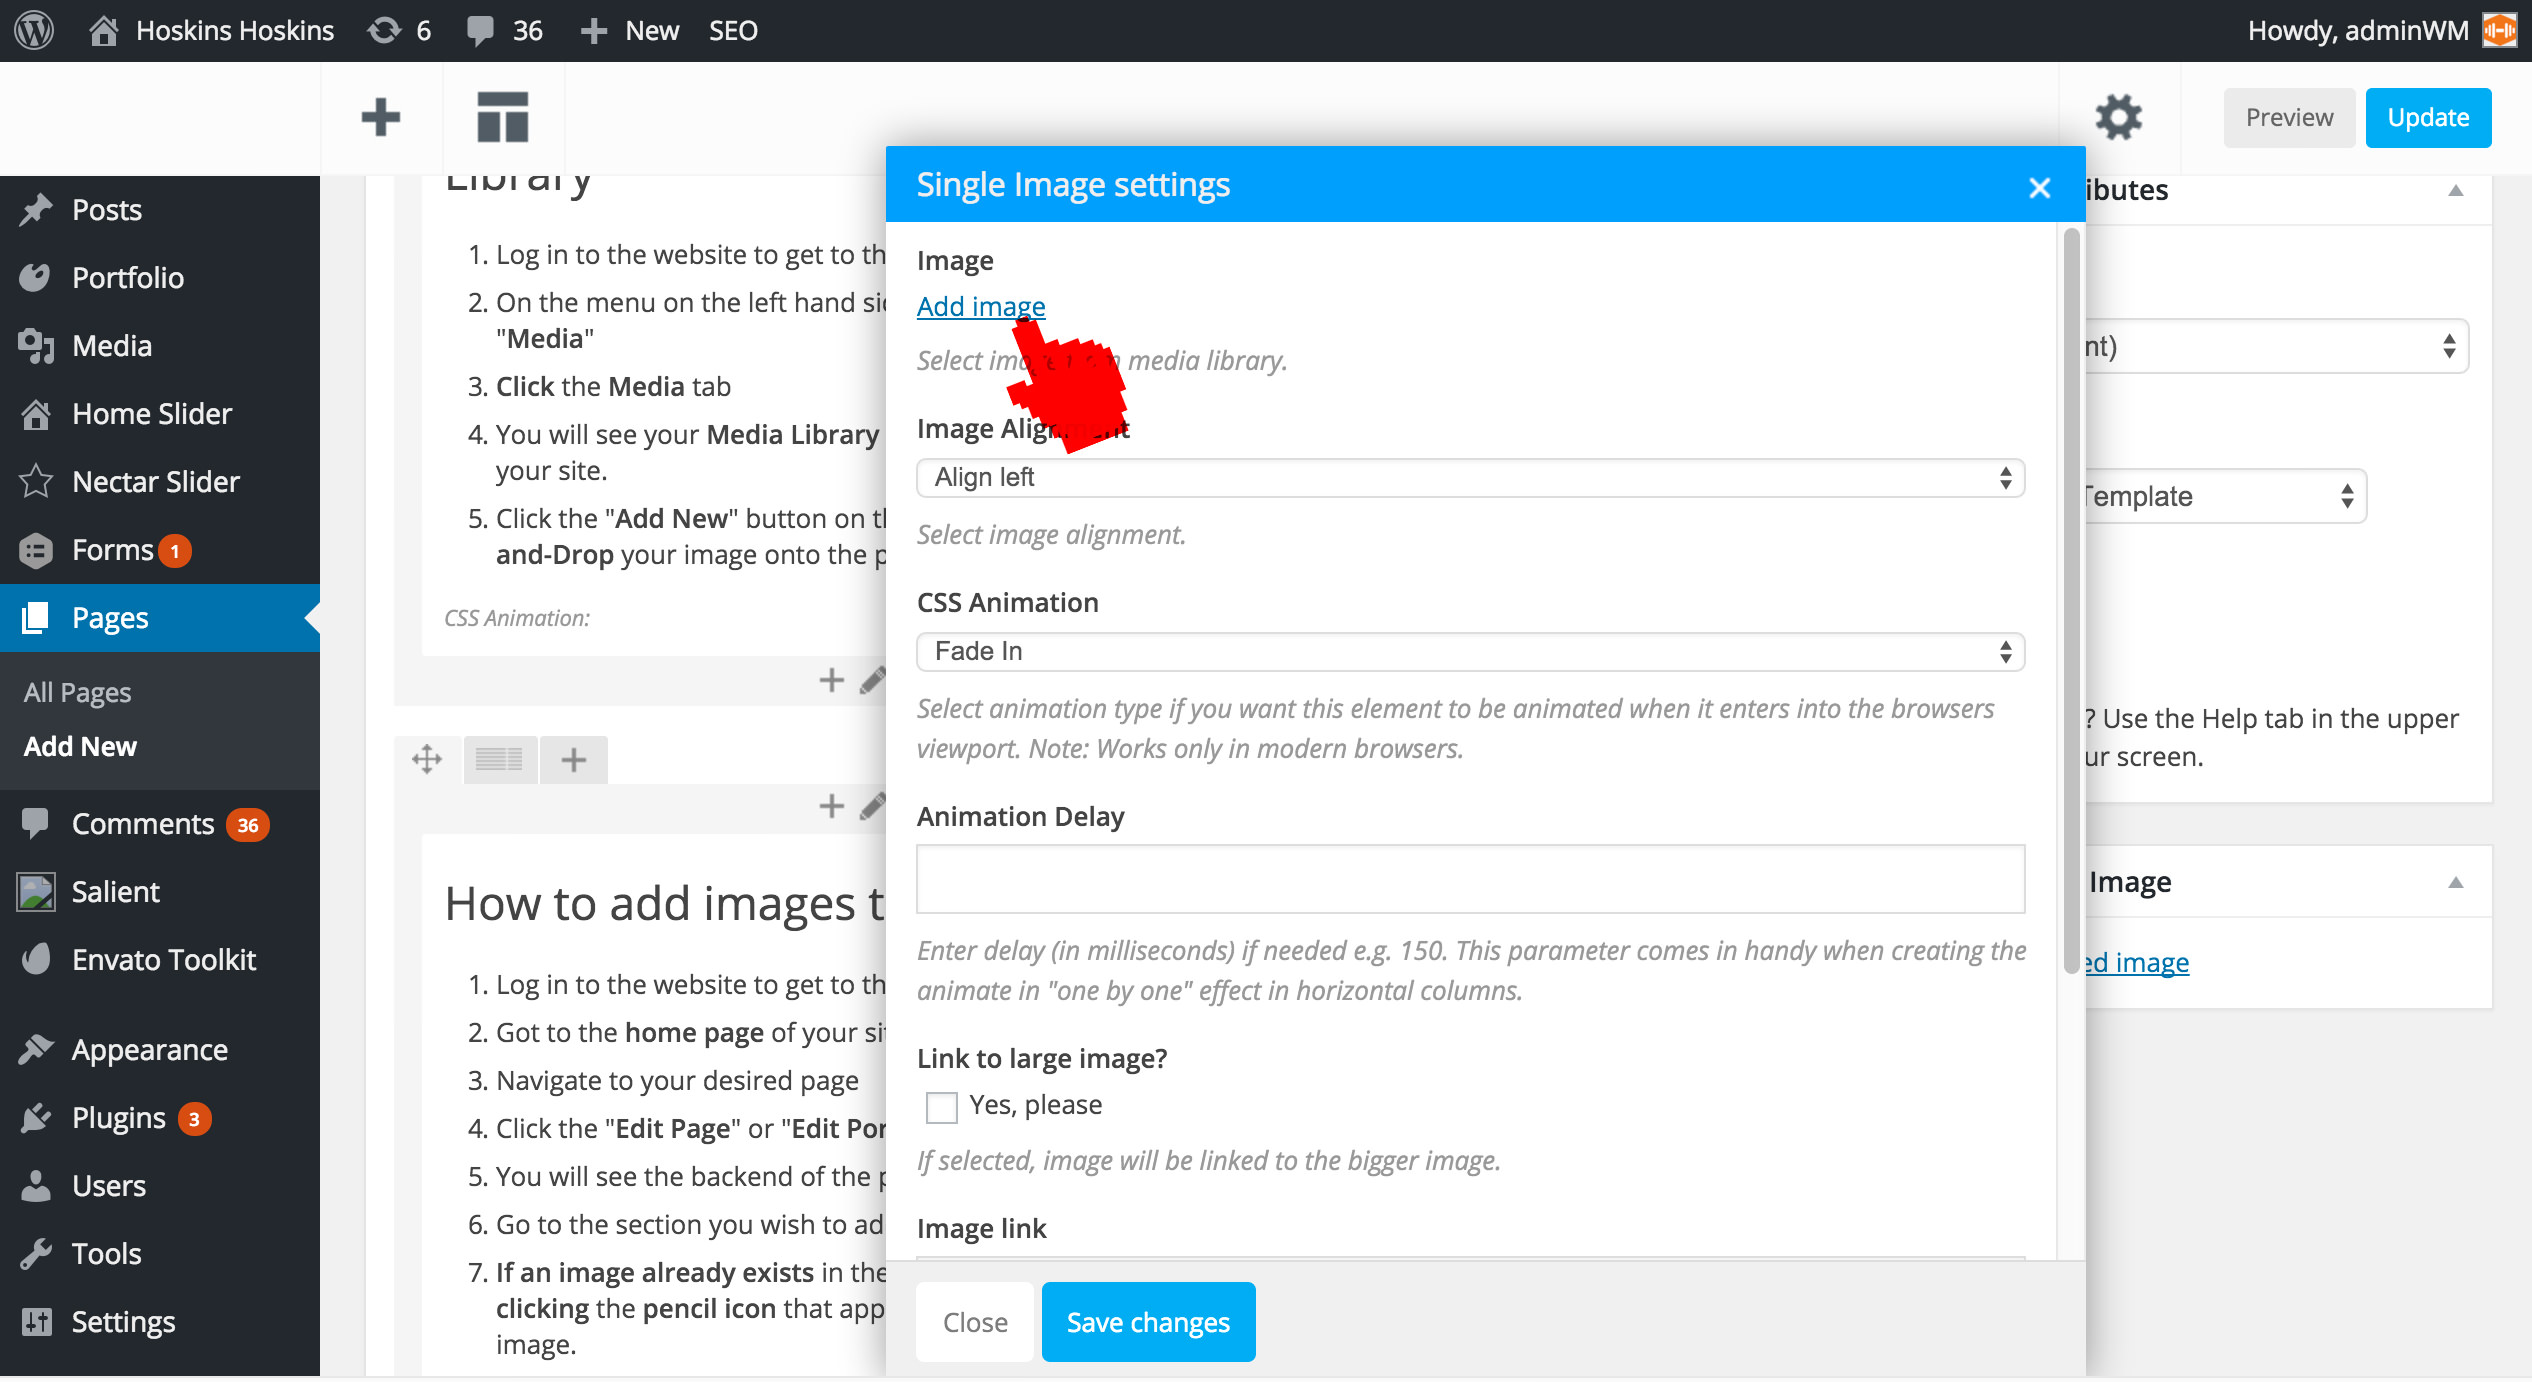Click the Add image link in dialog
Viewport: 2532px width, 1382px height.
click(981, 306)
